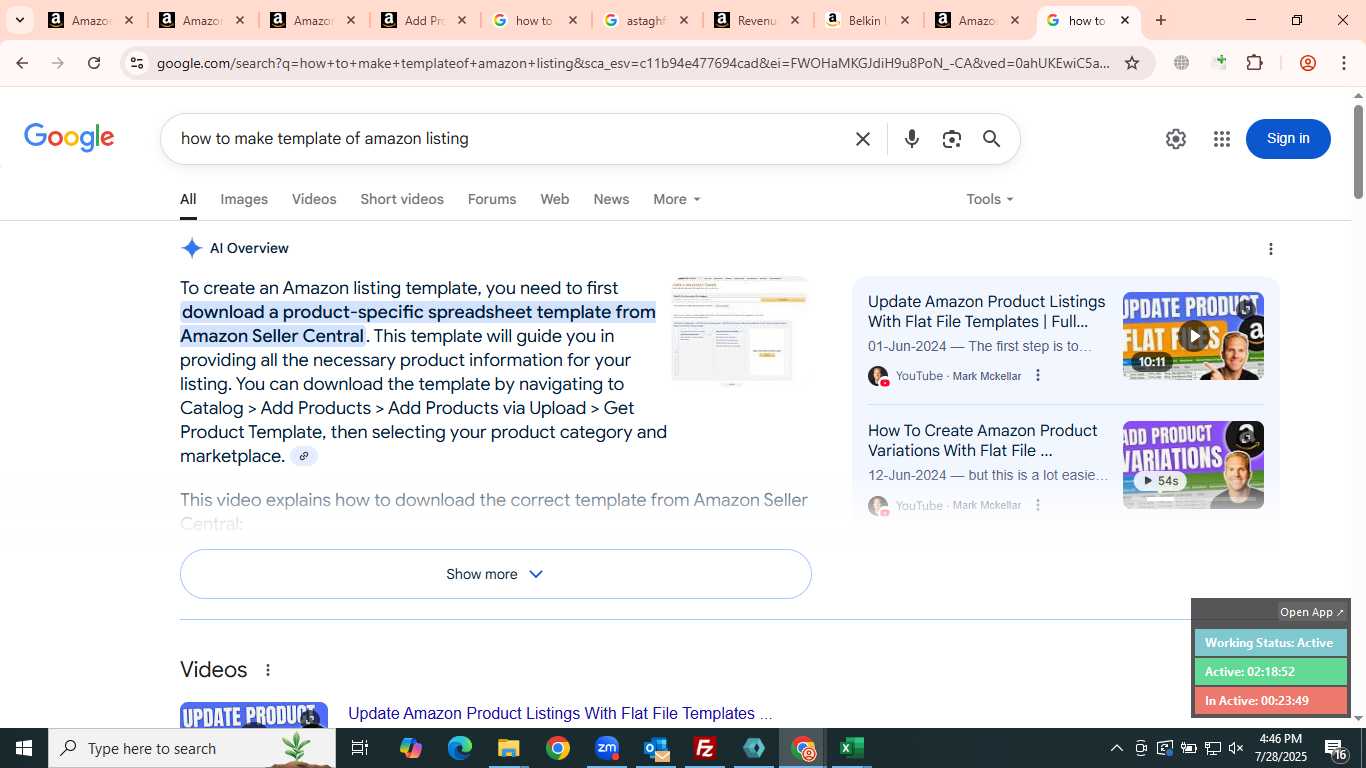Close the 'Add Pr' browser tab

click(x=461, y=20)
